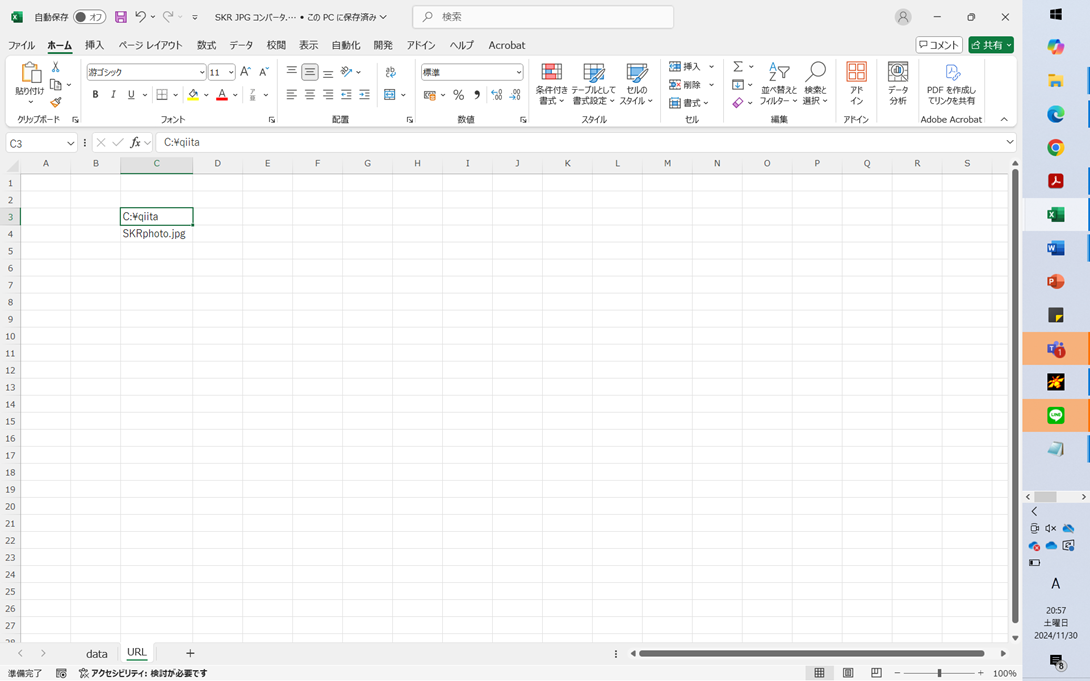Click the Format Painter brush icon
This screenshot has height=681, width=1090.
[x=56, y=102]
